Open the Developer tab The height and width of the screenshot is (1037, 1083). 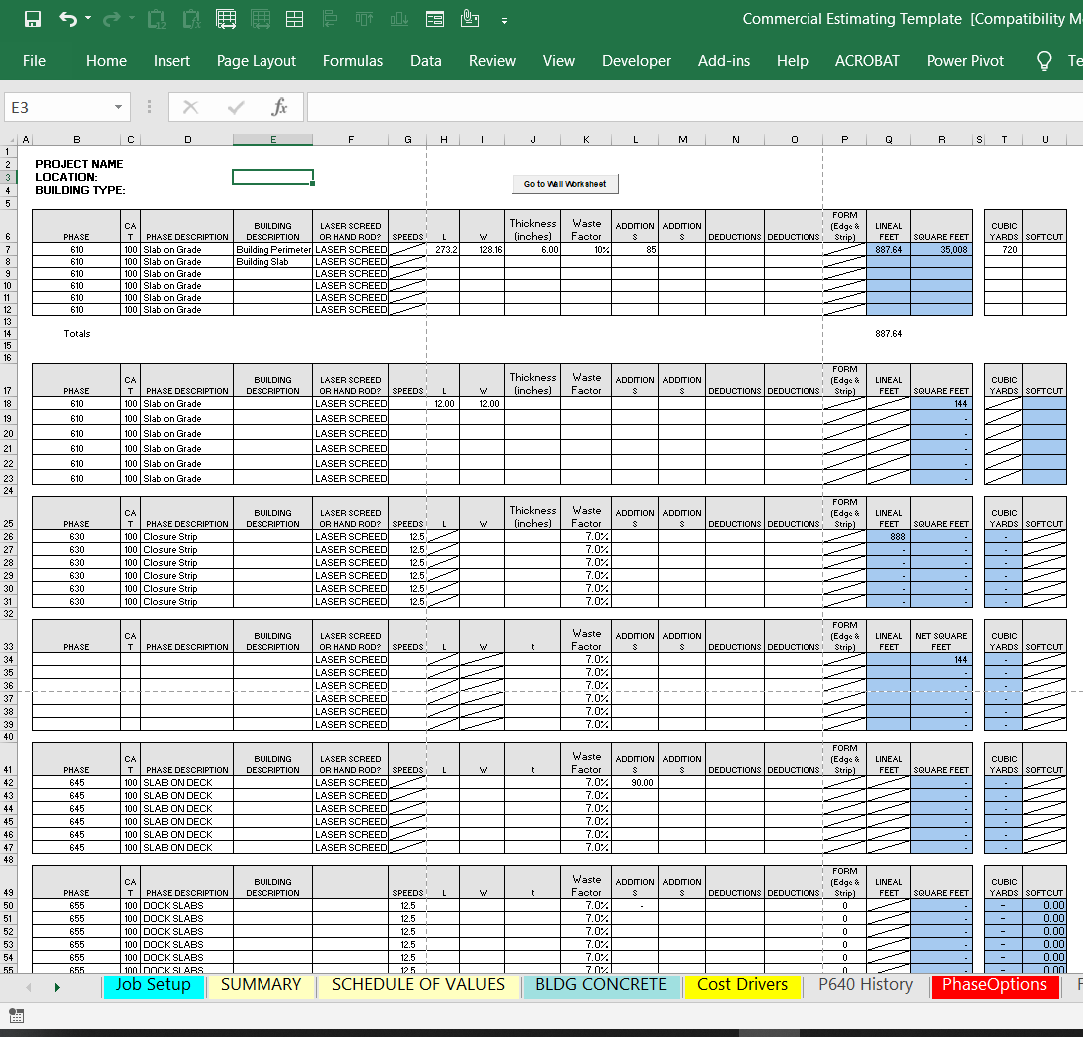pos(636,61)
